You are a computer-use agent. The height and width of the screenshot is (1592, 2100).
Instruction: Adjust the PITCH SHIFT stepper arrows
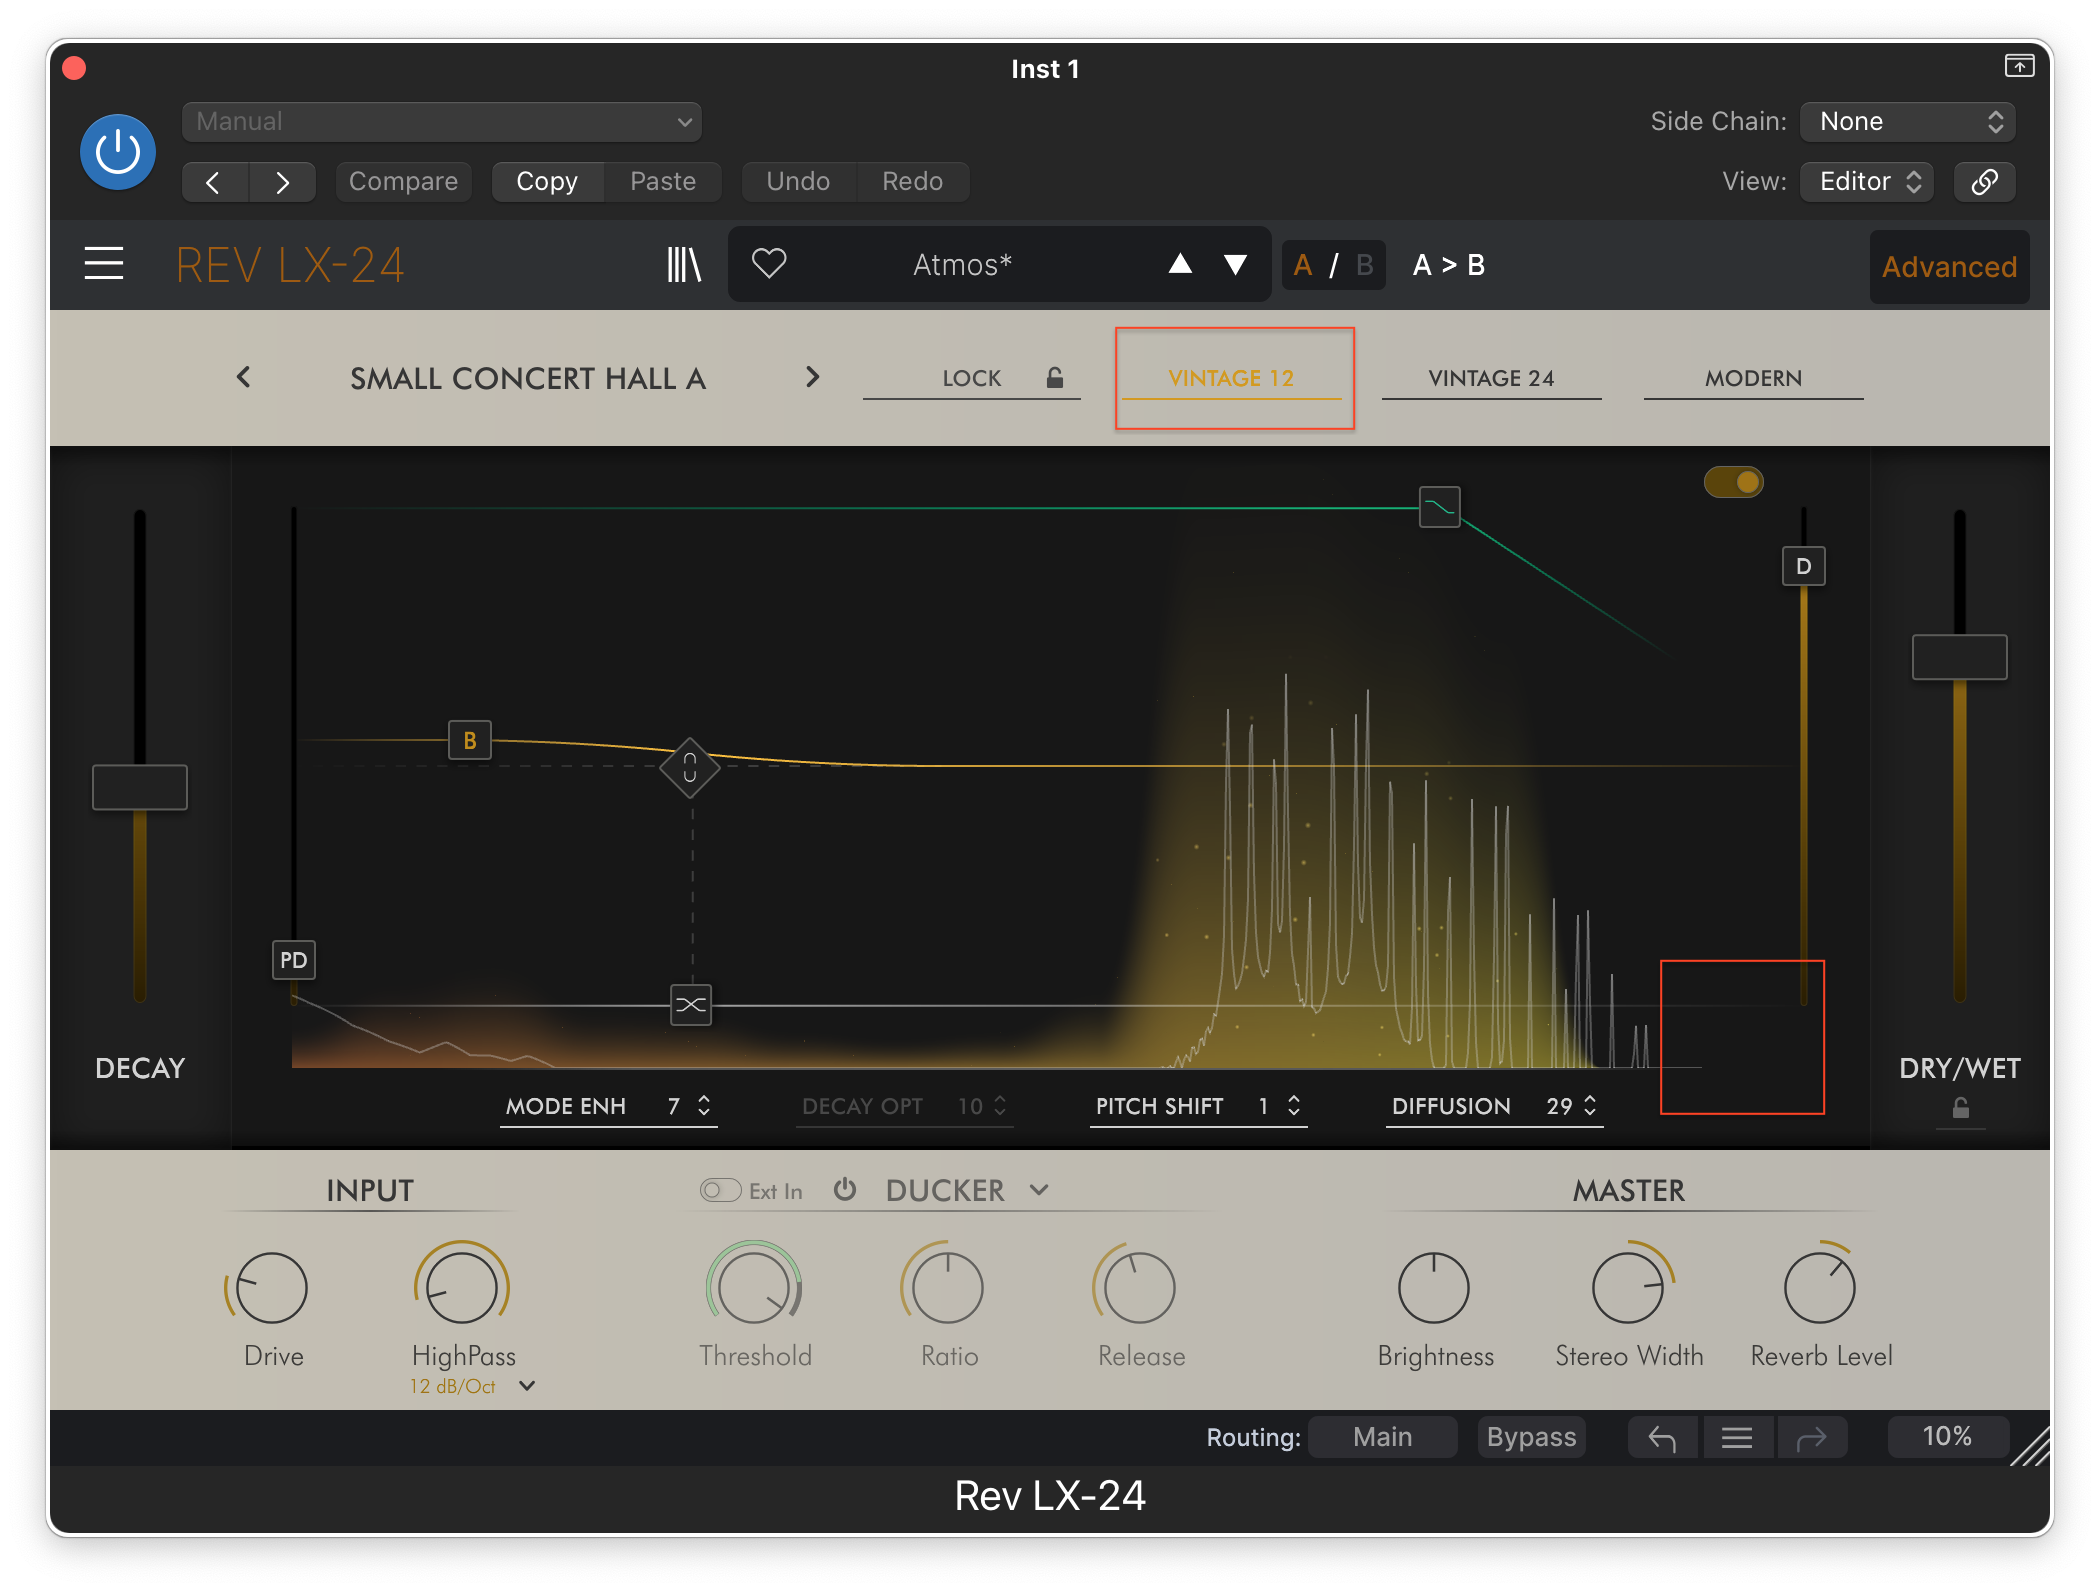(1294, 1105)
